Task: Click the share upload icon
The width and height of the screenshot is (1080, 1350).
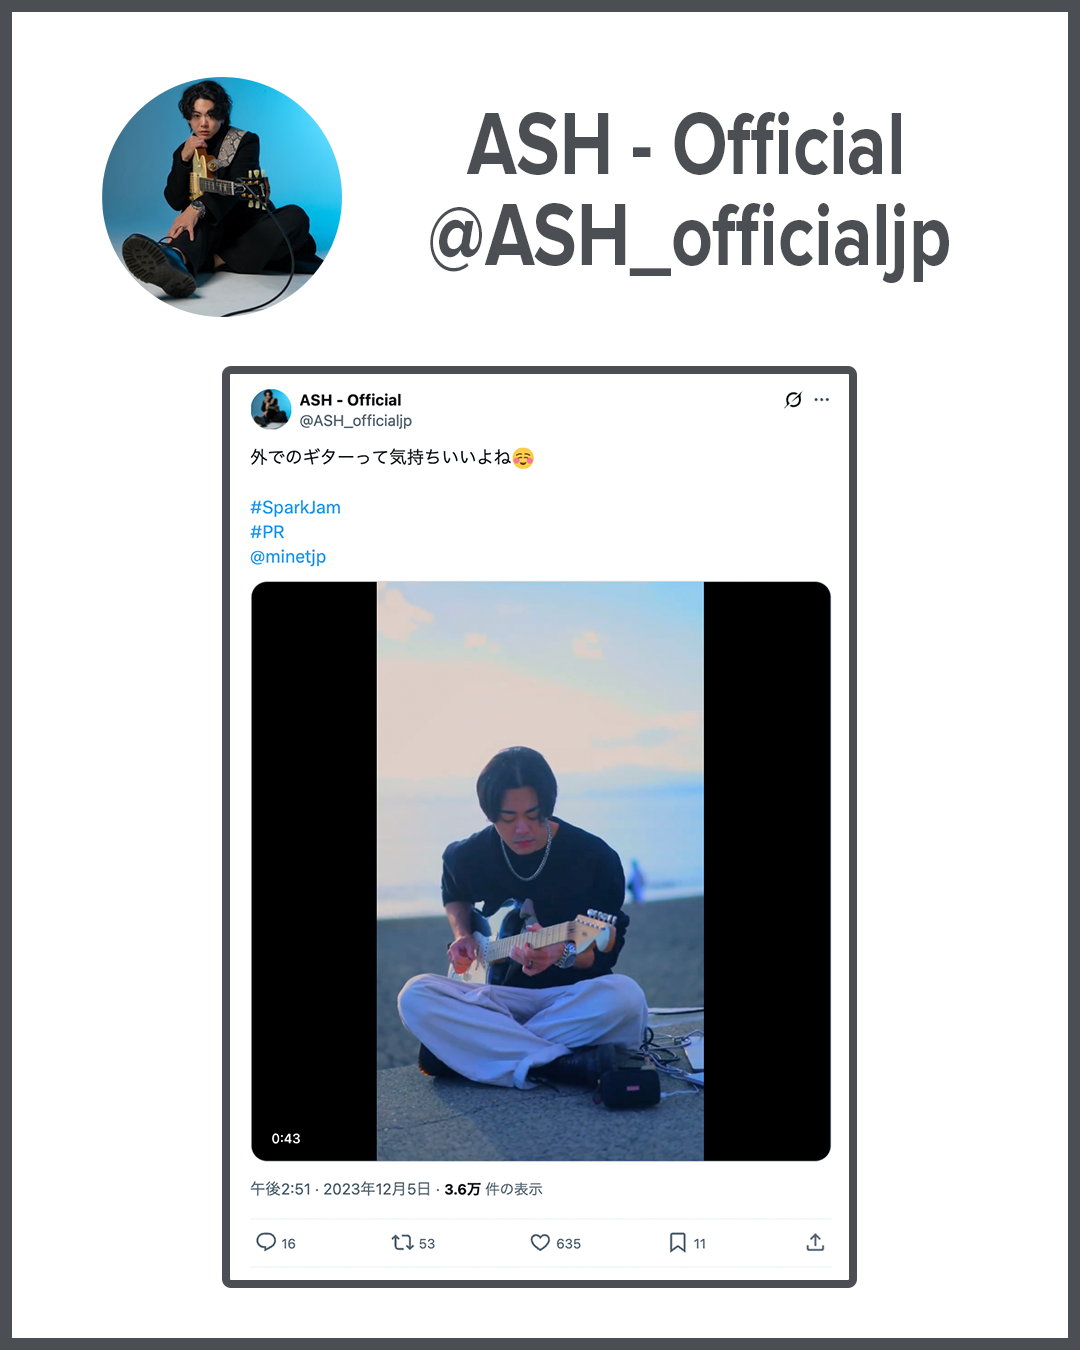Action: pyautogui.click(x=815, y=1242)
